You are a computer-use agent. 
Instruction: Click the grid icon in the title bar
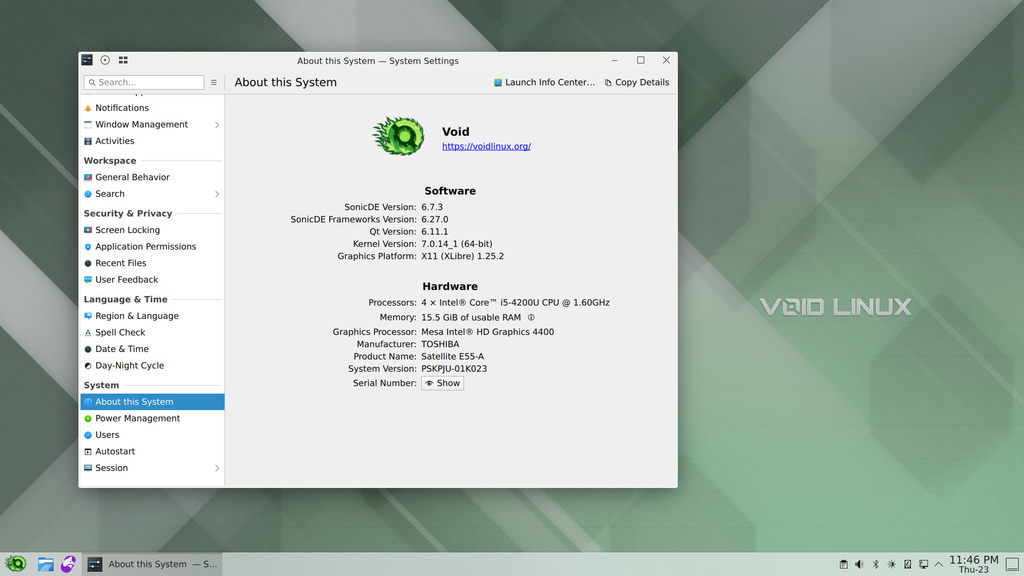[x=123, y=60]
